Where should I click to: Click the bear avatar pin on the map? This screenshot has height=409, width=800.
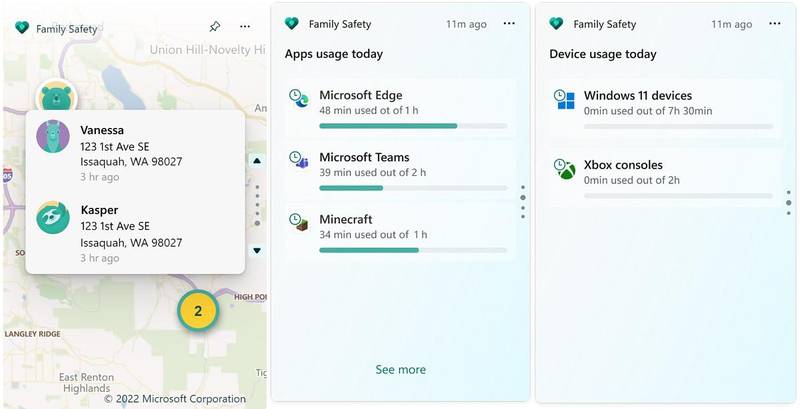click(56, 97)
